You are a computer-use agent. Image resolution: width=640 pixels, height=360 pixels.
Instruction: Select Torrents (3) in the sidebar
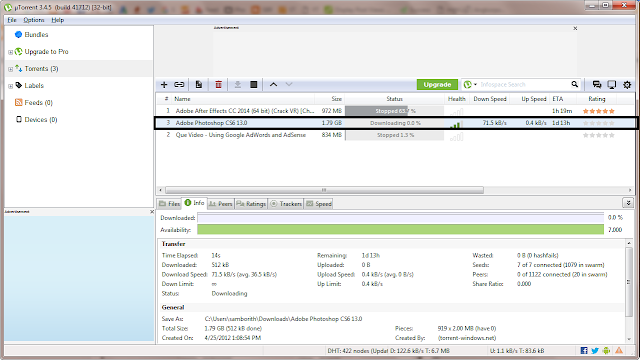pyautogui.click(x=41, y=69)
